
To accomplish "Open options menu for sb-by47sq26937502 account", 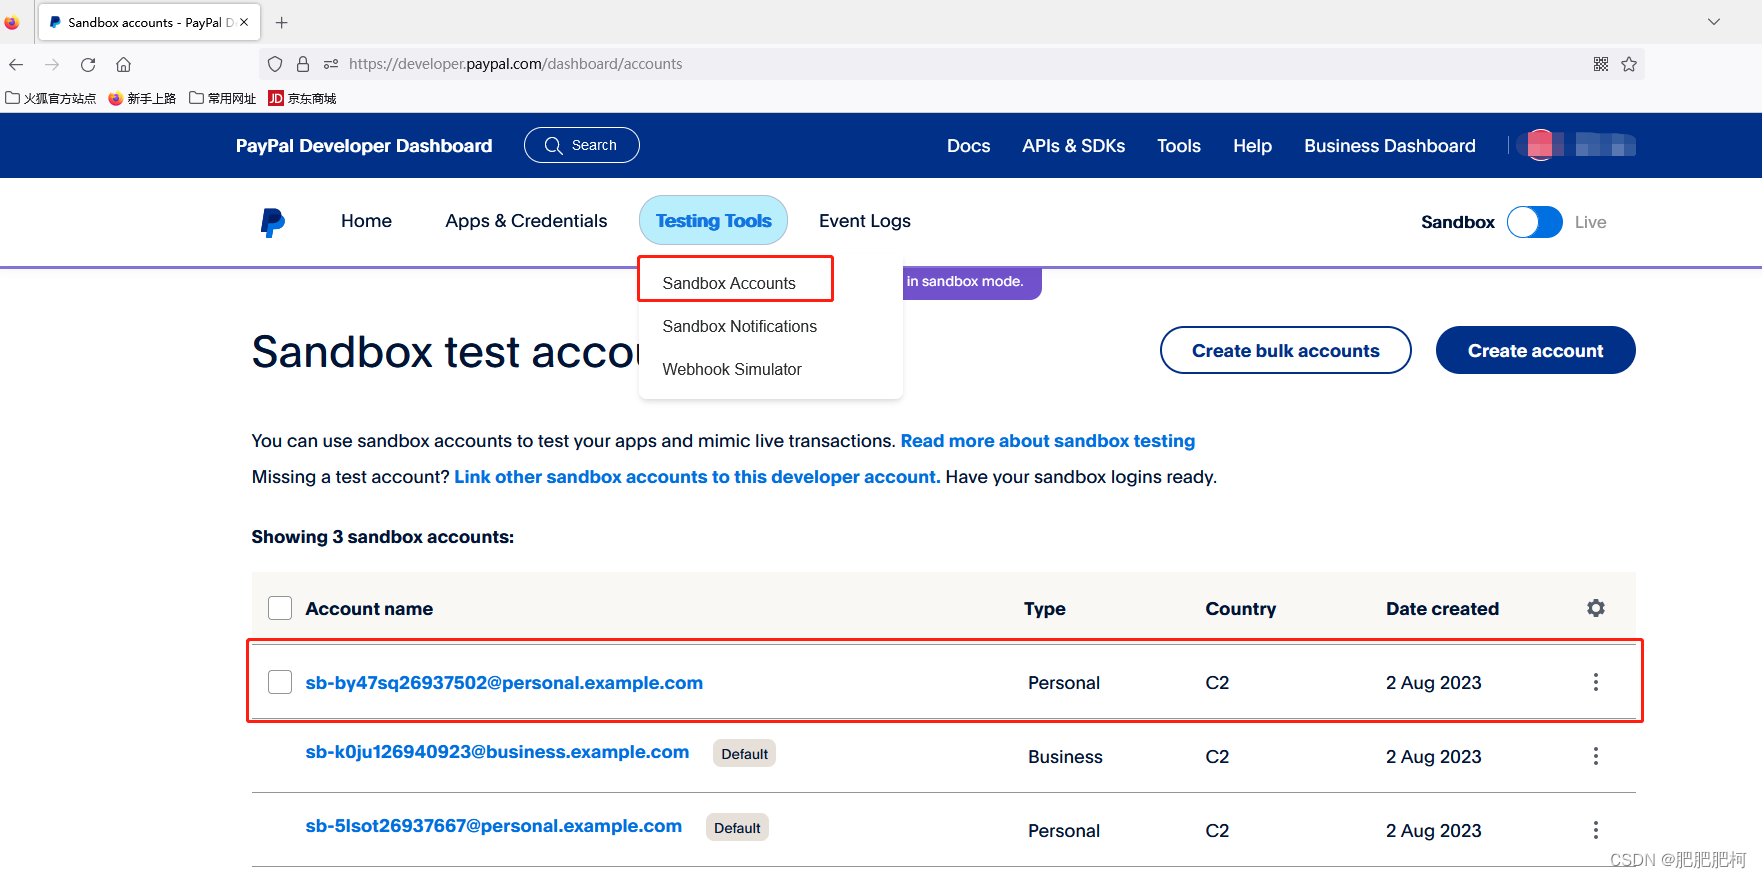I will [1596, 682].
